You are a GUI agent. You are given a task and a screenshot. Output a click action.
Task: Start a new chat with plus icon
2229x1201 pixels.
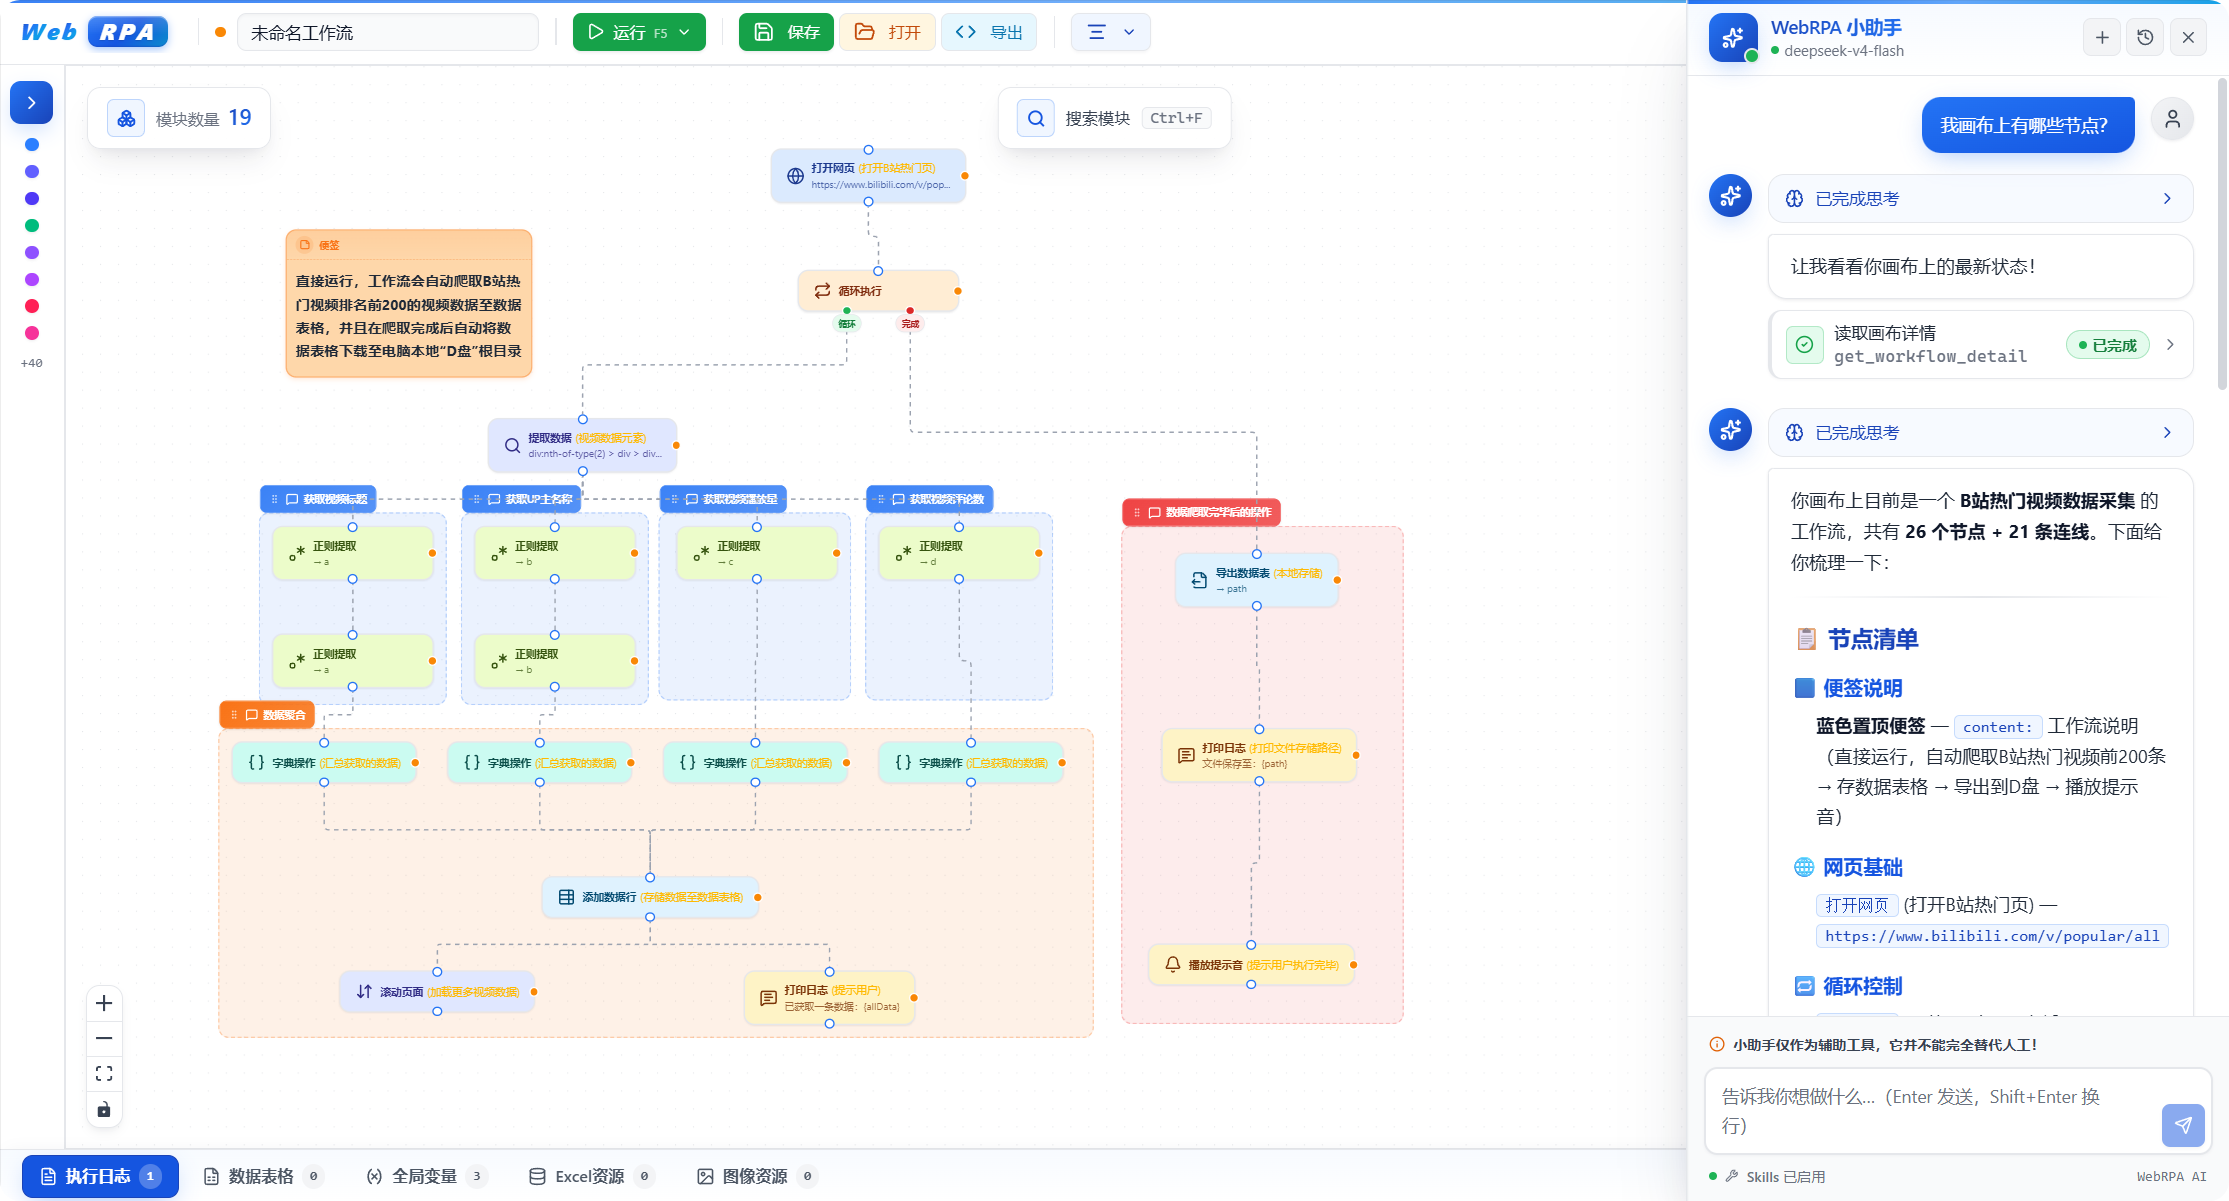pyautogui.click(x=2102, y=37)
